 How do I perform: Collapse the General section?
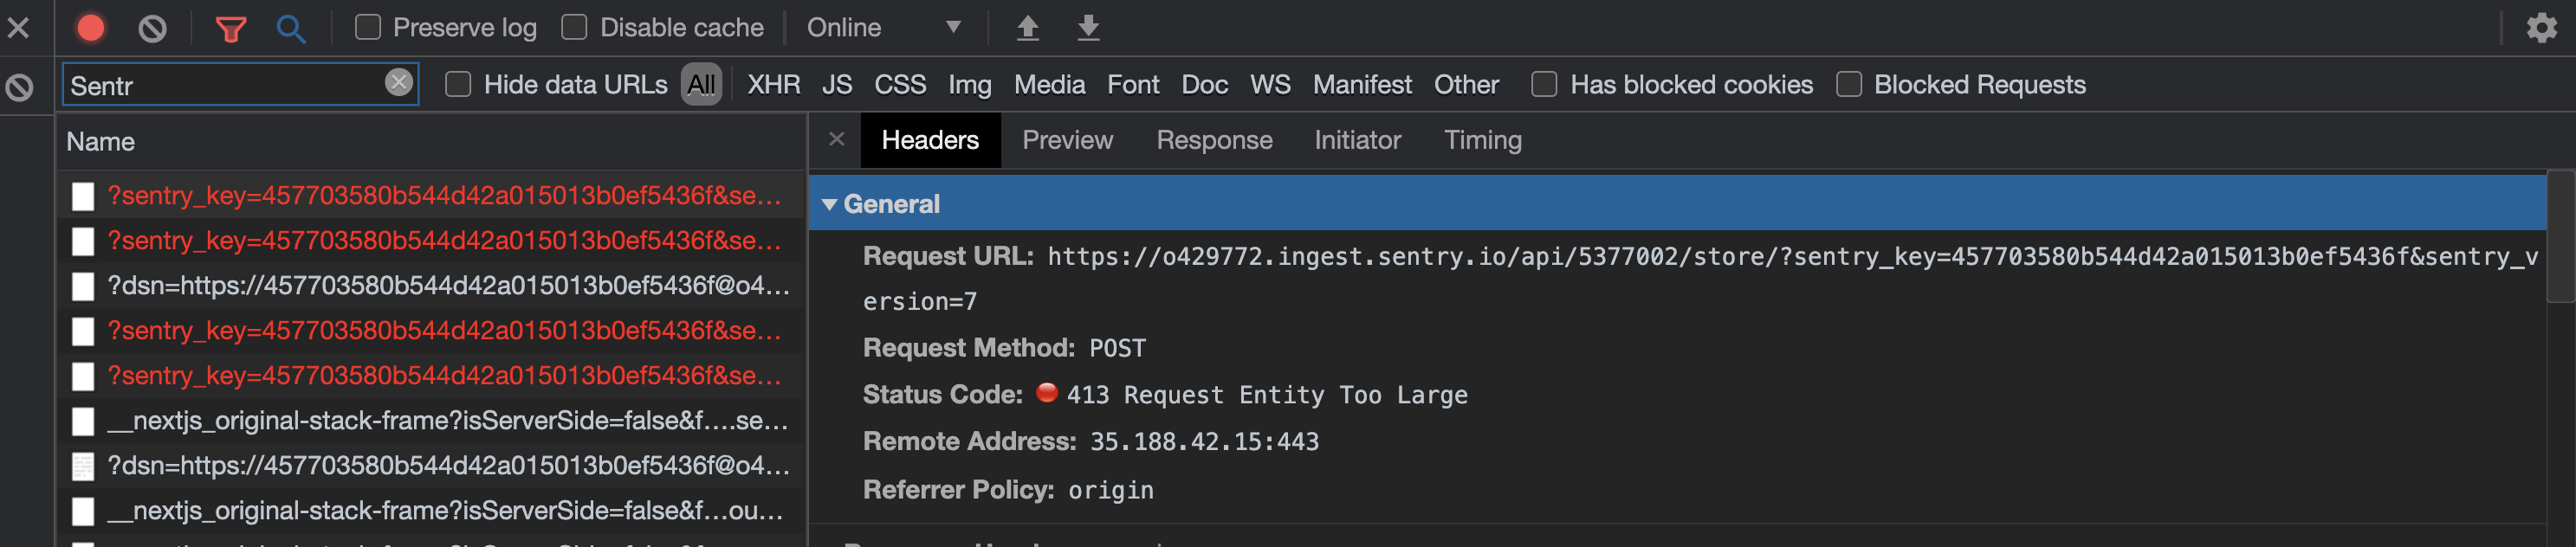(x=831, y=203)
